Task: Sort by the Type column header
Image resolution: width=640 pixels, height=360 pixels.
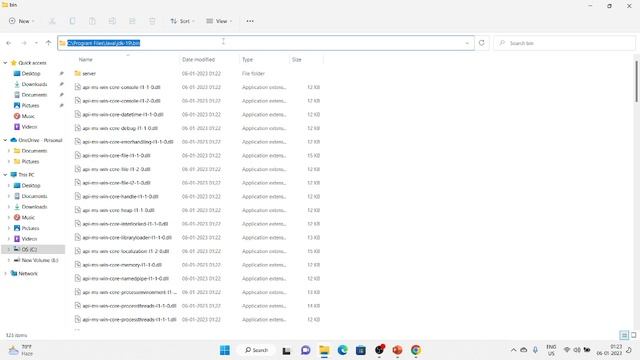Action: pos(247,60)
